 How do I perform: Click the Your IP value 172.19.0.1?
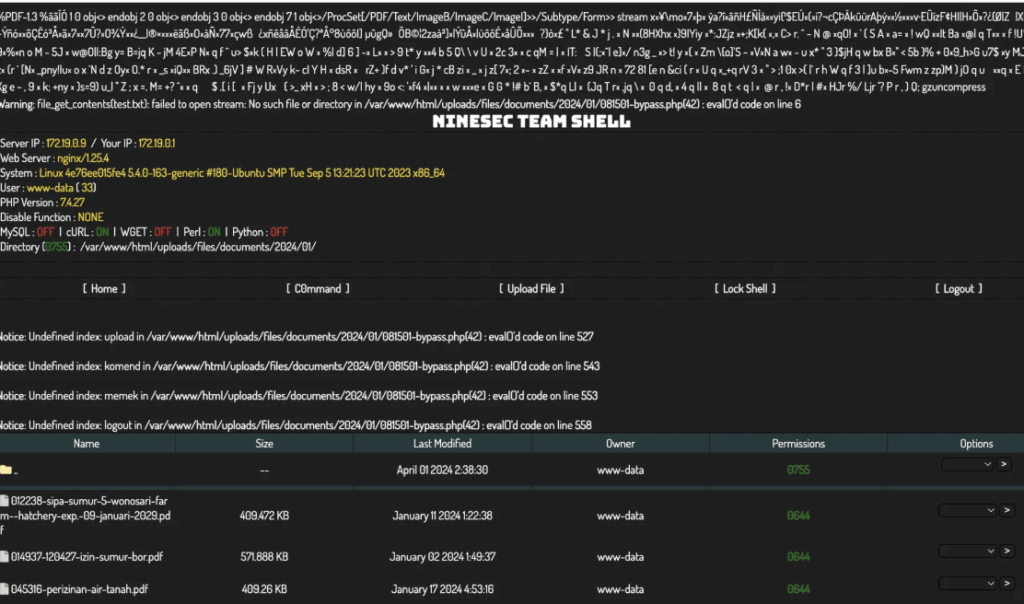(x=157, y=143)
